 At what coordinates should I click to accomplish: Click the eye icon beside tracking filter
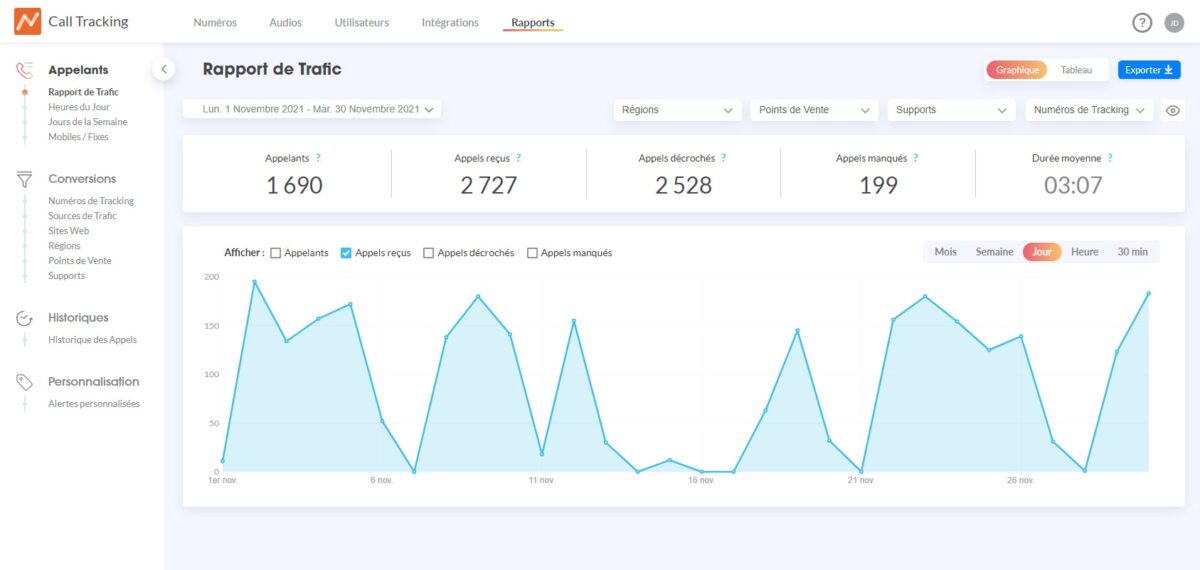(1174, 111)
